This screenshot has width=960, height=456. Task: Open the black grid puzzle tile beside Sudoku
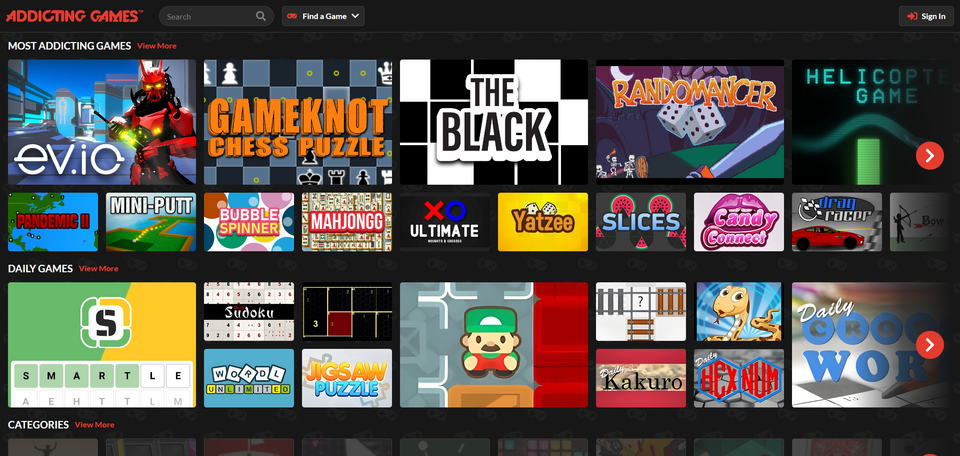pyautogui.click(x=347, y=312)
